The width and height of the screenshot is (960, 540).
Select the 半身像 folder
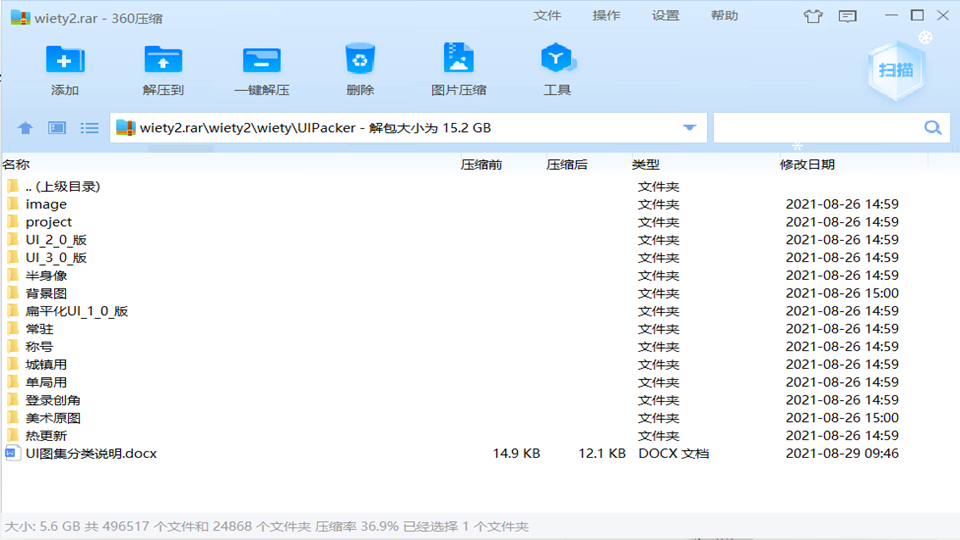pyautogui.click(x=480, y=276)
